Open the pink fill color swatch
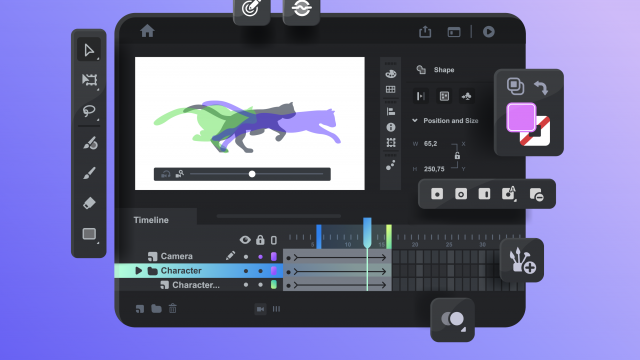Screen dimensions: 640x360 coord(521,117)
